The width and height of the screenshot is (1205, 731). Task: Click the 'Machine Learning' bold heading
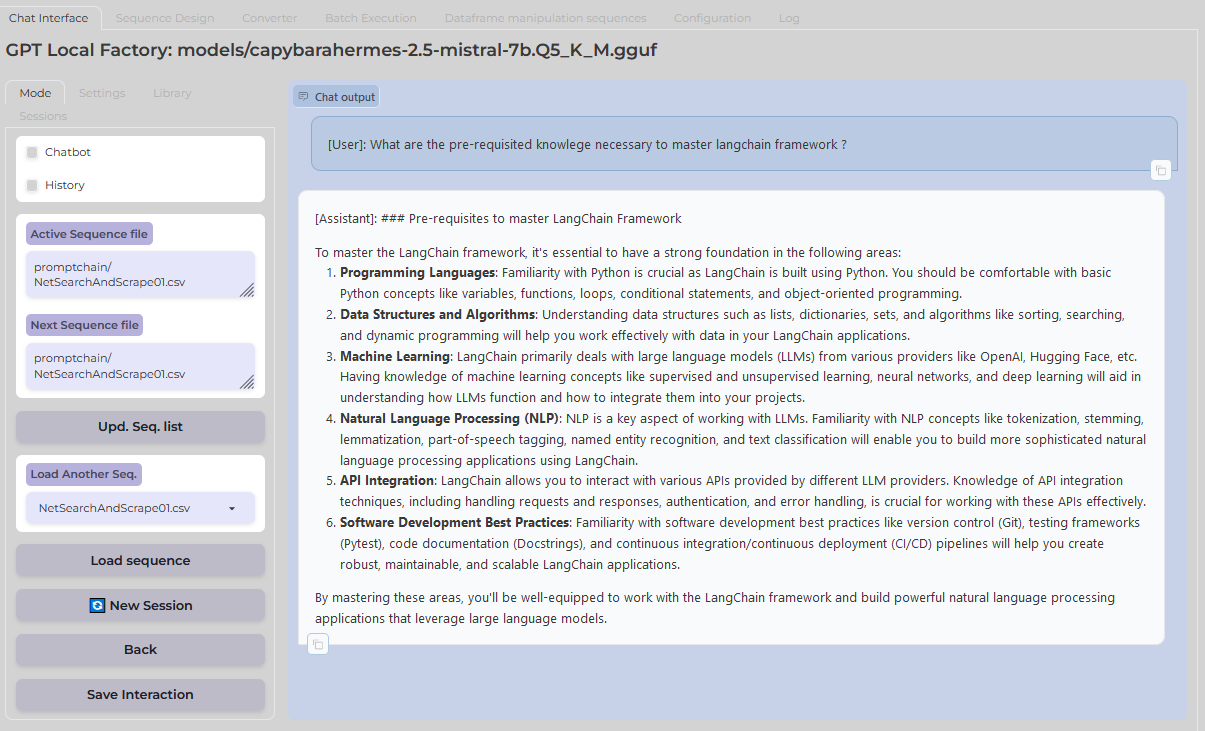click(x=395, y=356)
